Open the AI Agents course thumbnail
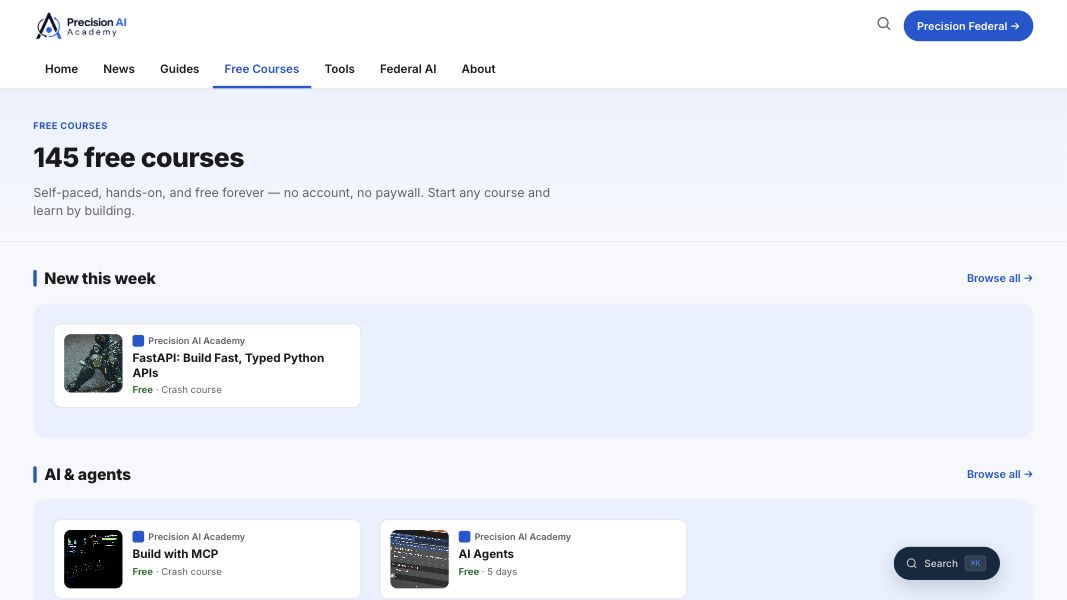 point(419,559)
